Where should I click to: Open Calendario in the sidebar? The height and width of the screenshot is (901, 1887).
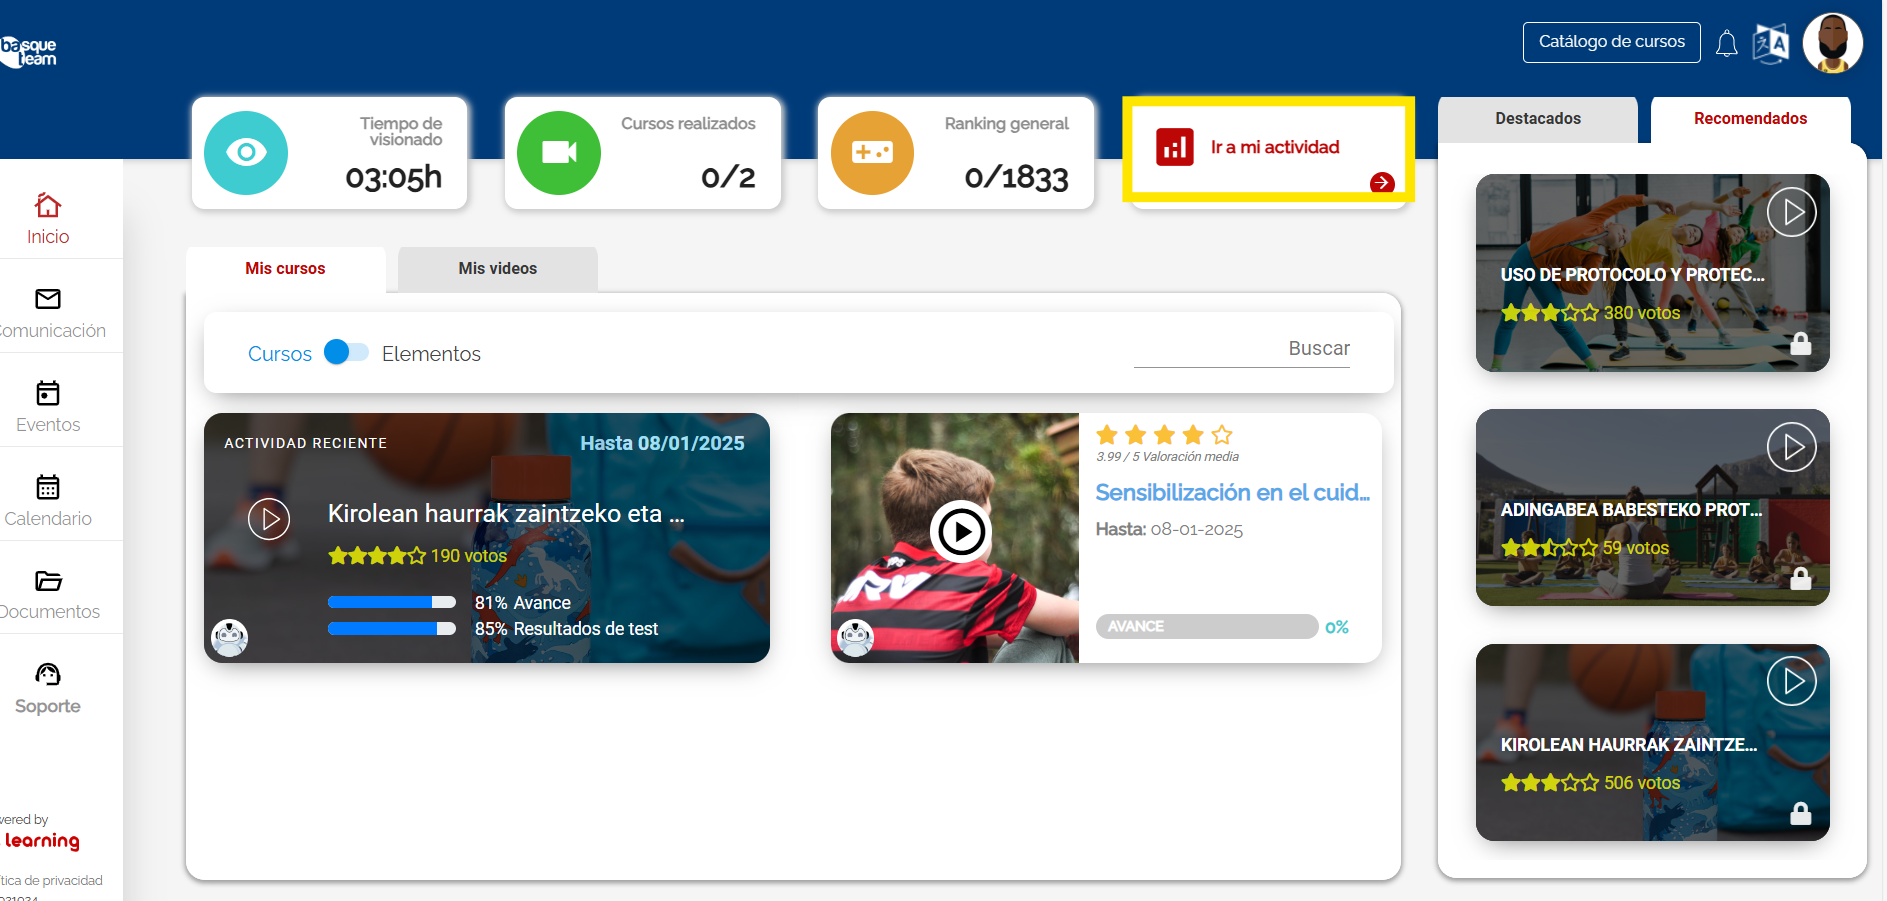(x=48, y=501)
